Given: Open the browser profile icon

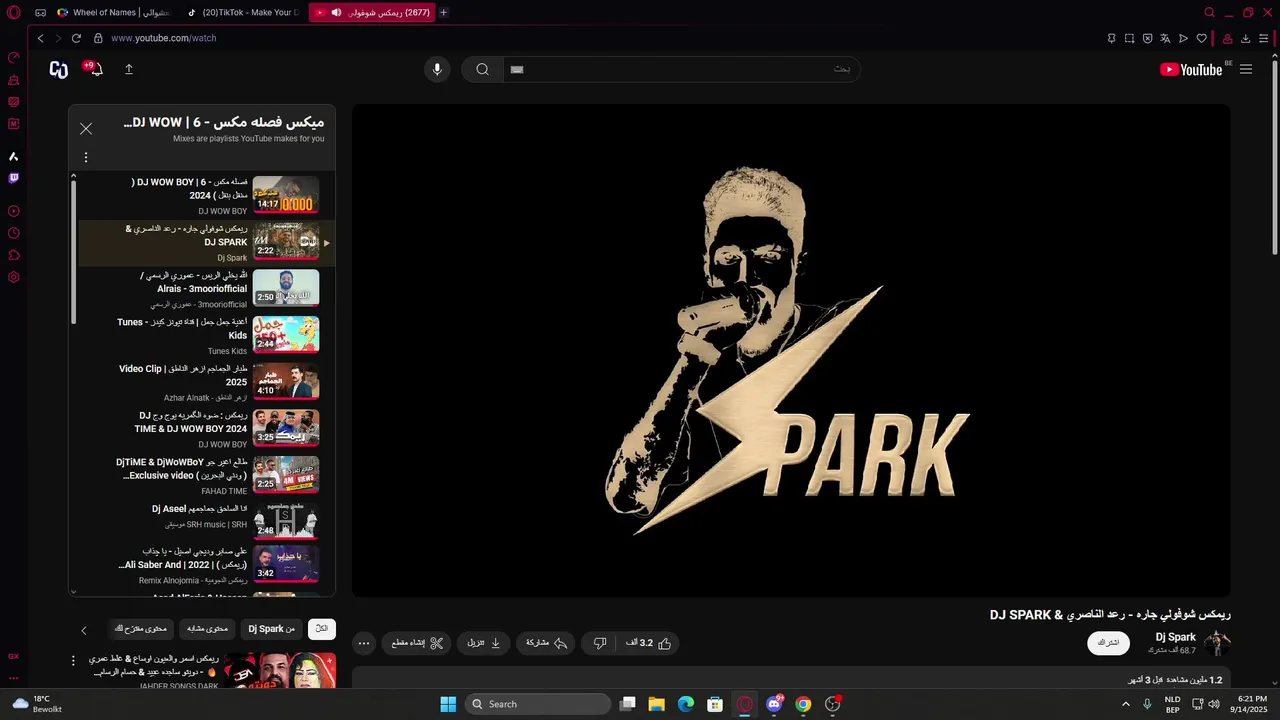Looking at the screenshot, I should pyautogui.click(x=1227, y=38).
